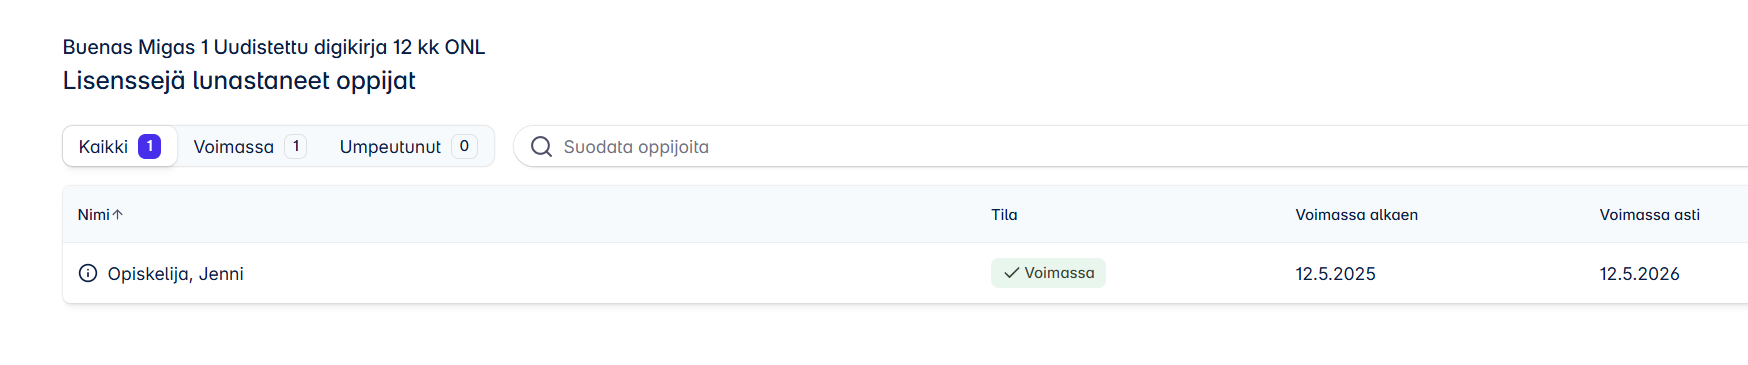Click the purple count badge on Kaikki
This screenshot has height=365, width=1748.
pos(149,146)
